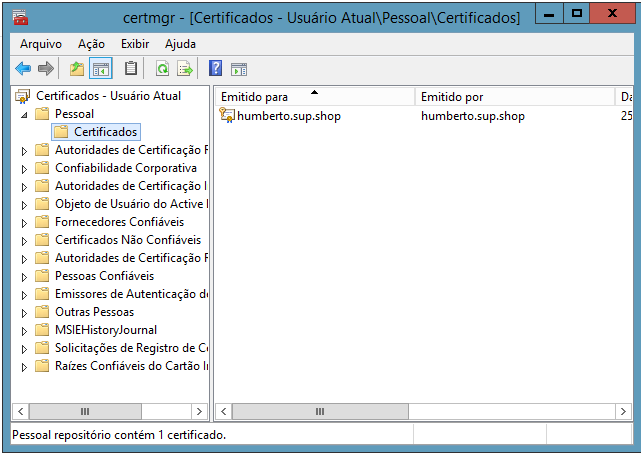The width and height of the screenshot is (641, 454).
Task: Go up one level folder icon
Action: coord(76,69)
